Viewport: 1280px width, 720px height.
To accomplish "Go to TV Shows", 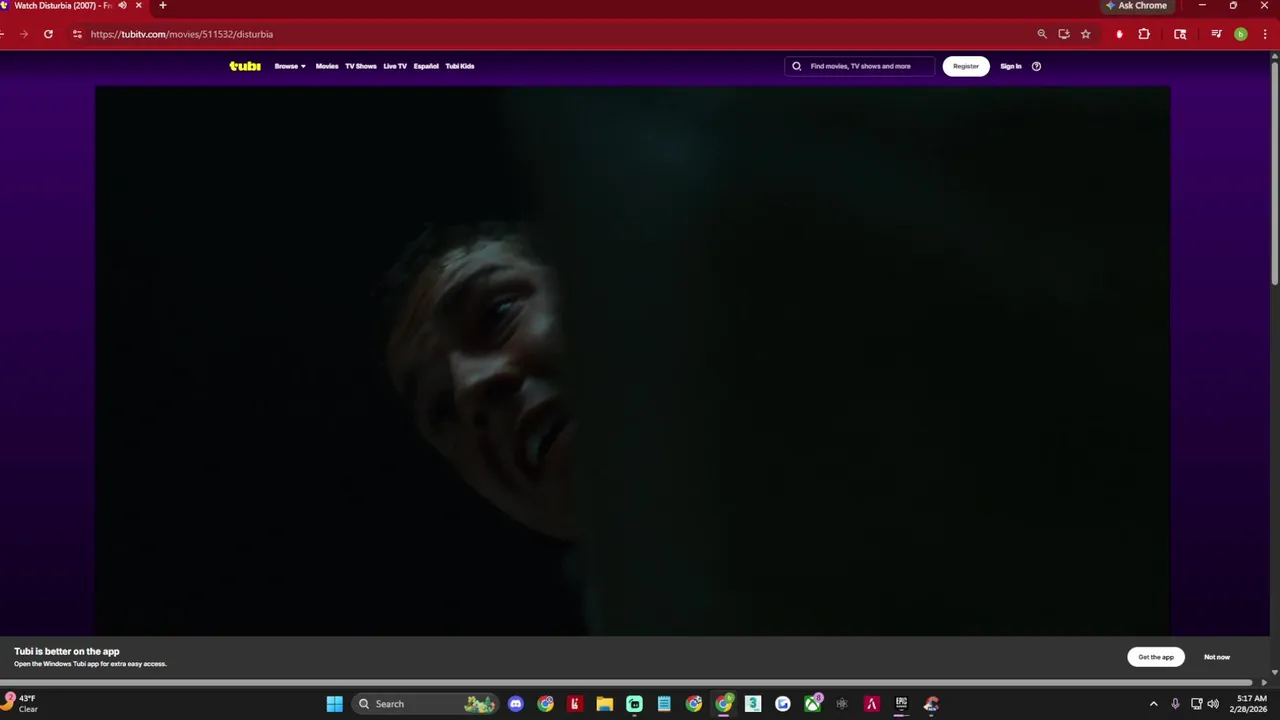I will (361, 66).
